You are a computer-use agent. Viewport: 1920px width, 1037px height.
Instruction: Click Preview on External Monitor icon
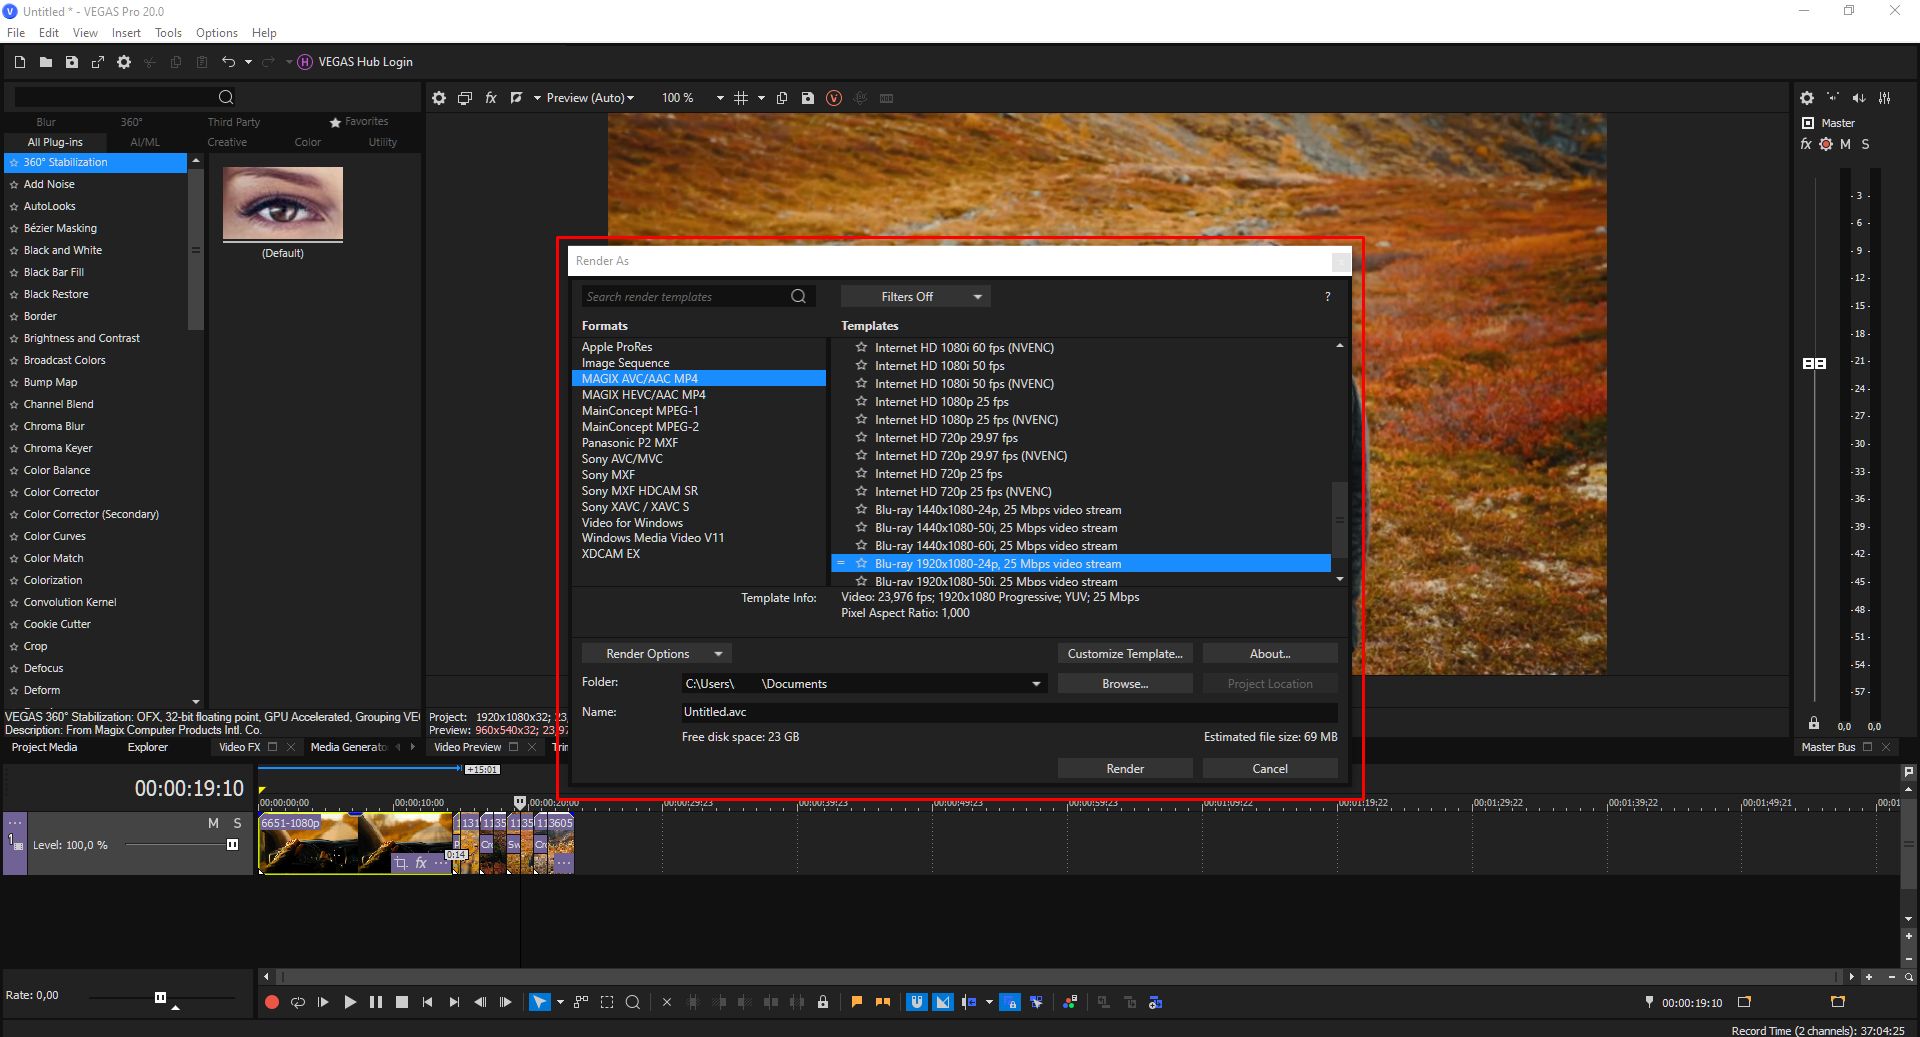pyautogui.click(x=465, y=98)
